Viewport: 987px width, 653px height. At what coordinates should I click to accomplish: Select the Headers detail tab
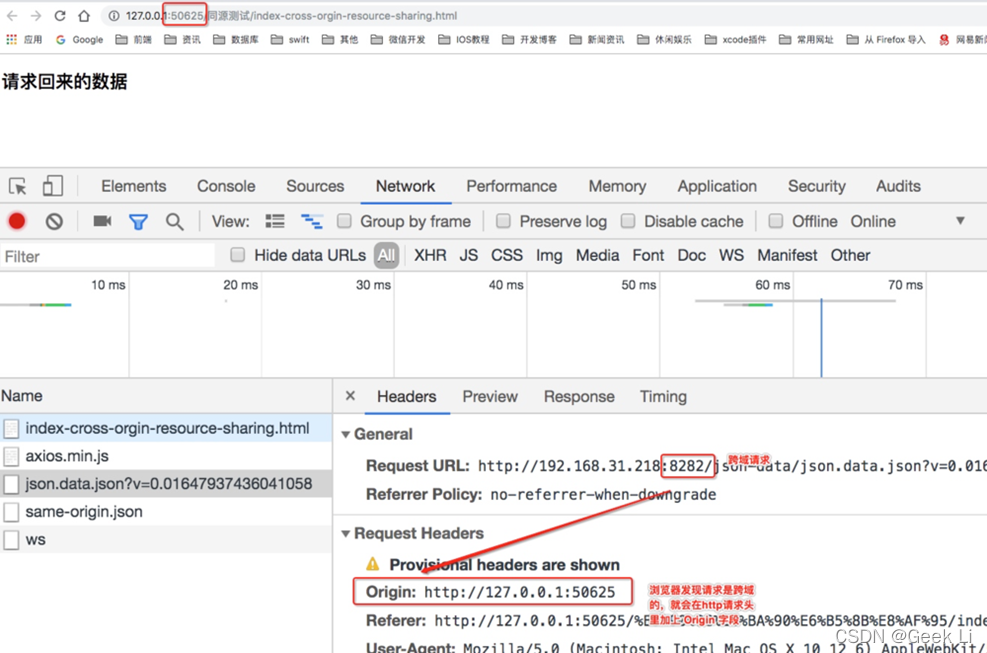coord(407,397)
